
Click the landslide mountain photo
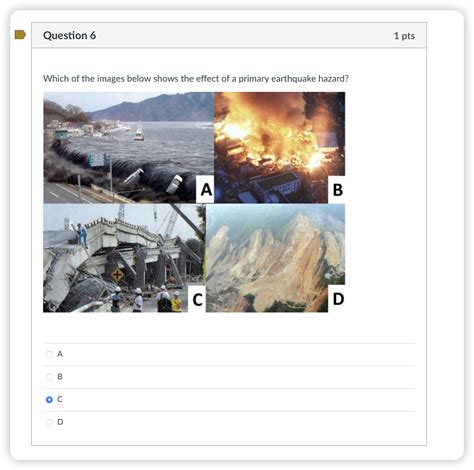[x=275, y=258]
